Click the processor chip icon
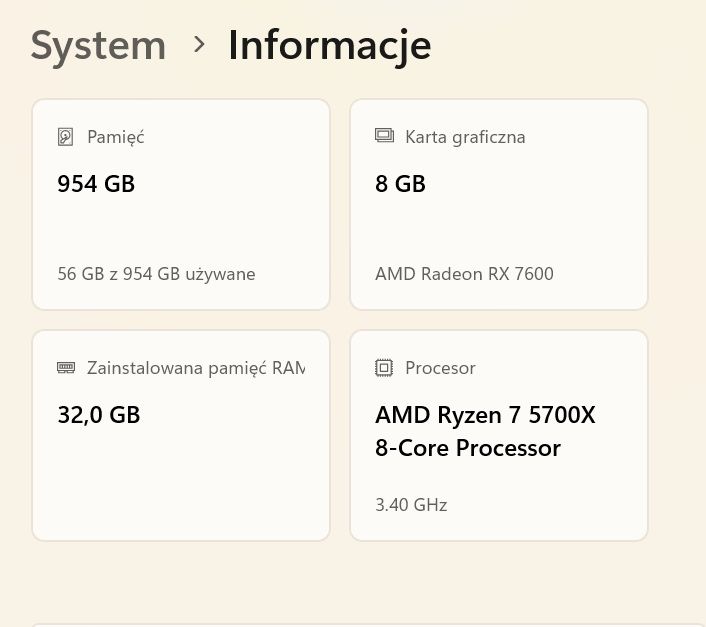The height and width of the screenshot is (627, 706). [384, 368]
